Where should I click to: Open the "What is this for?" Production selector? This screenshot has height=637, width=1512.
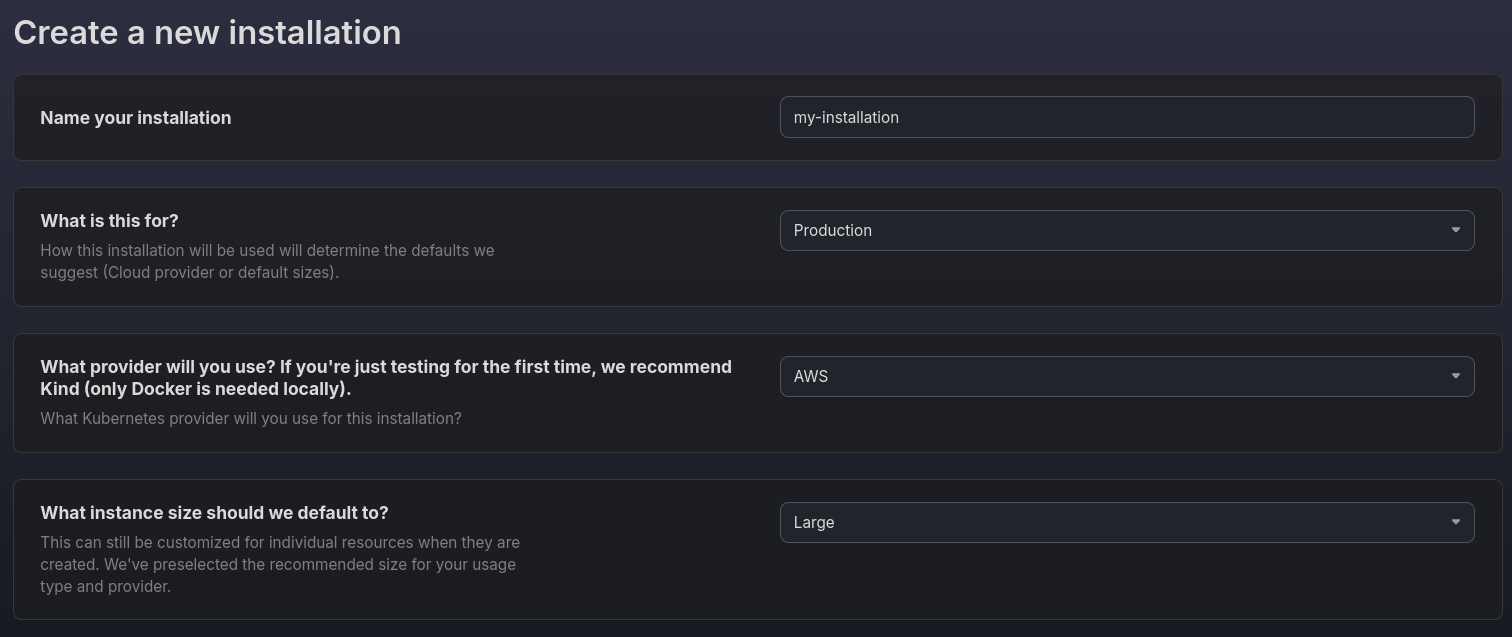(1127, 230)
